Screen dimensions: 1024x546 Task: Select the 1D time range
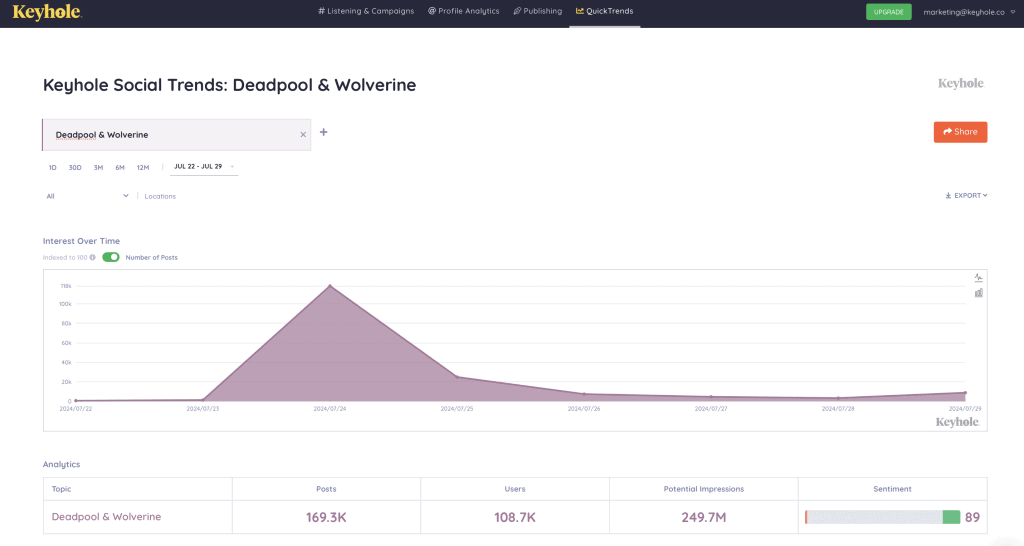coord(52,168)
